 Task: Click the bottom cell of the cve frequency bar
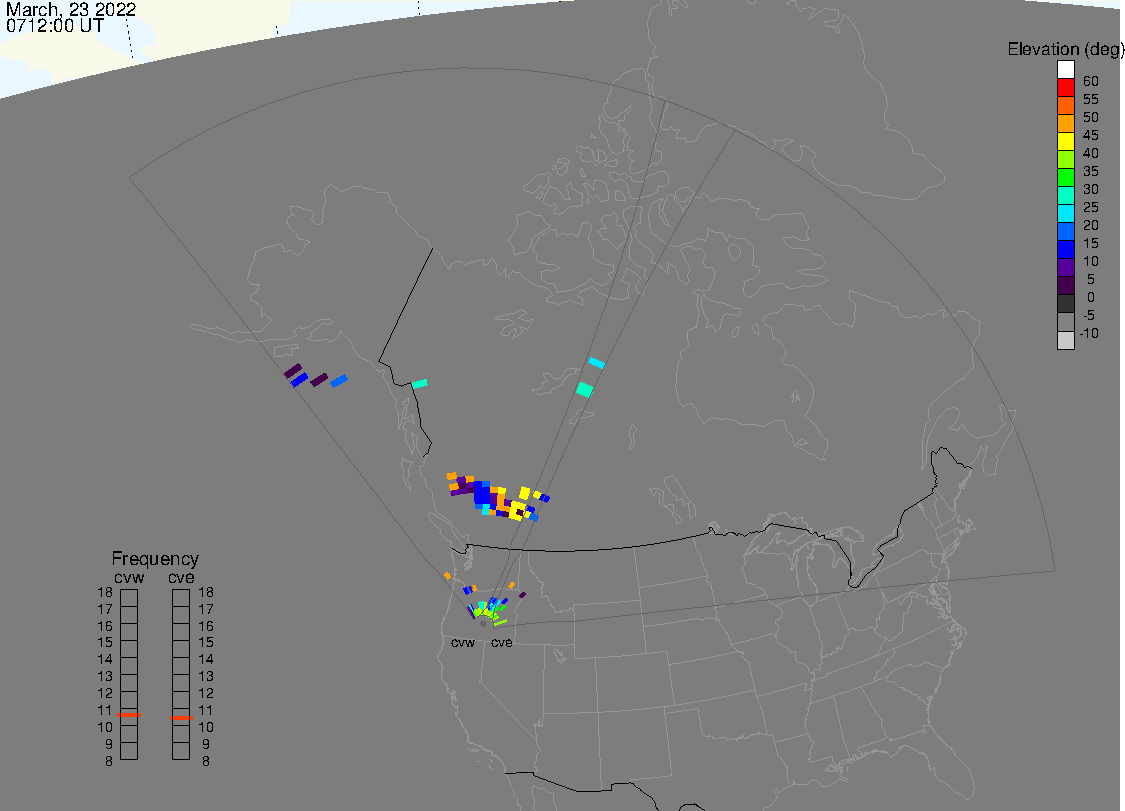click(x=181, y=751)
